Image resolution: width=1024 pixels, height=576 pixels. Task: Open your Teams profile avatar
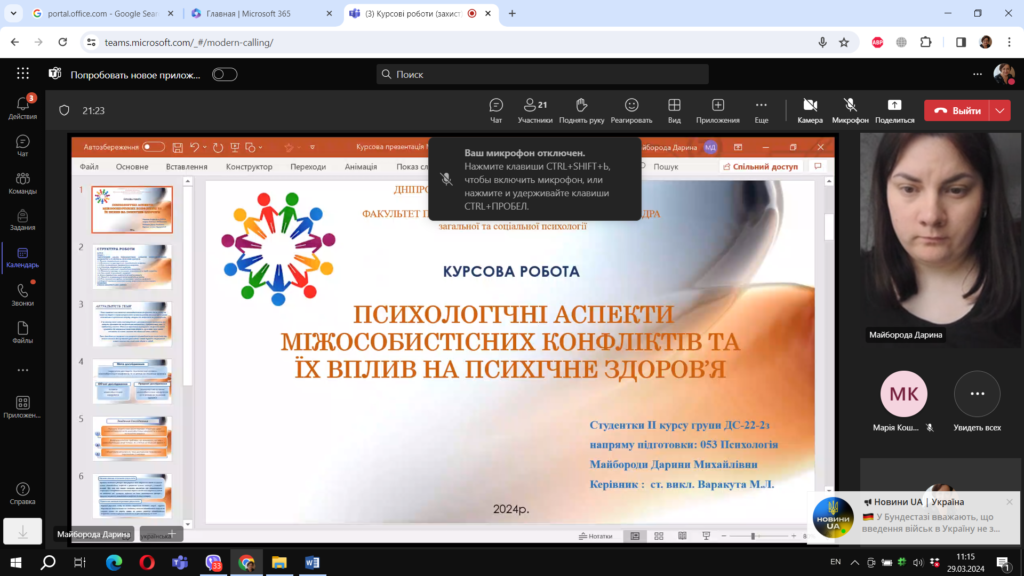click(1004, 74)
